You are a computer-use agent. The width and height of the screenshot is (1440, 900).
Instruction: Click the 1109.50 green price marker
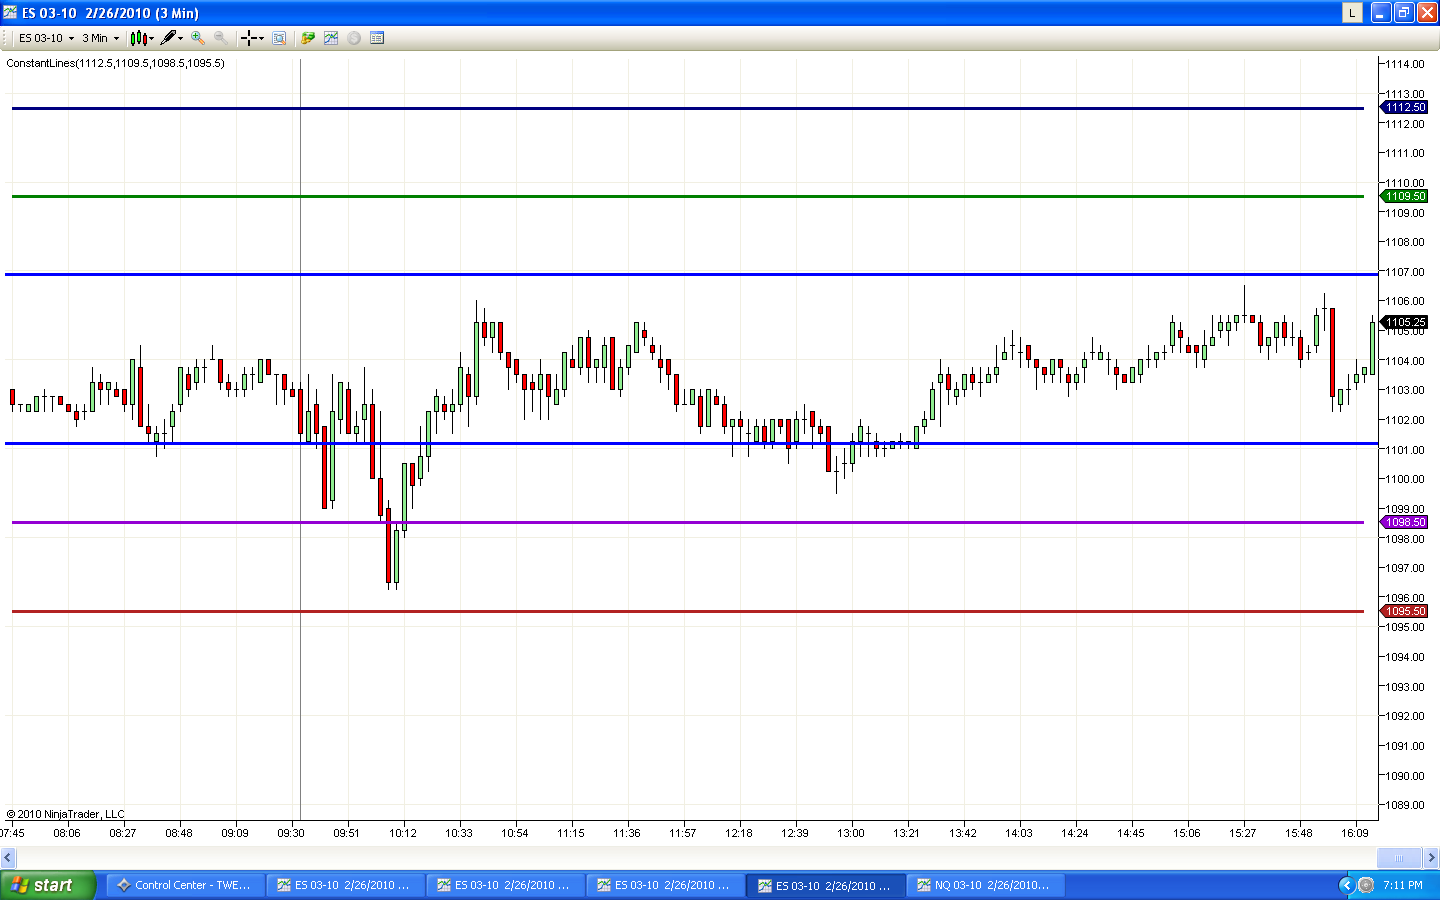pos(1404,196)
